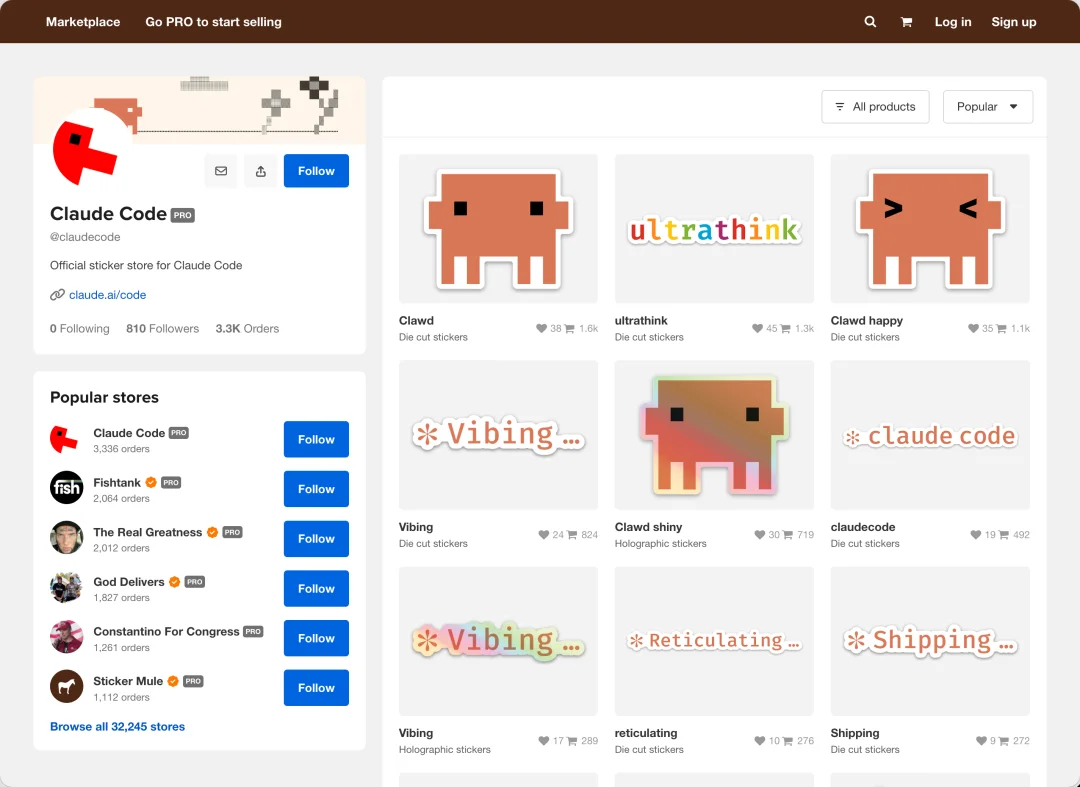Viewport: 1080px width, 787px height.
Task: Click the Sticker Mule horse logo avatar
Action: [66, 687]
